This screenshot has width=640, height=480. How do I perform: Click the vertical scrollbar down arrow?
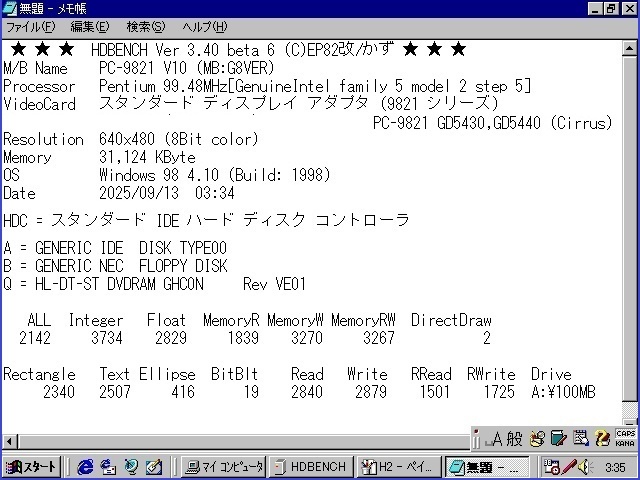pos(629,423)
